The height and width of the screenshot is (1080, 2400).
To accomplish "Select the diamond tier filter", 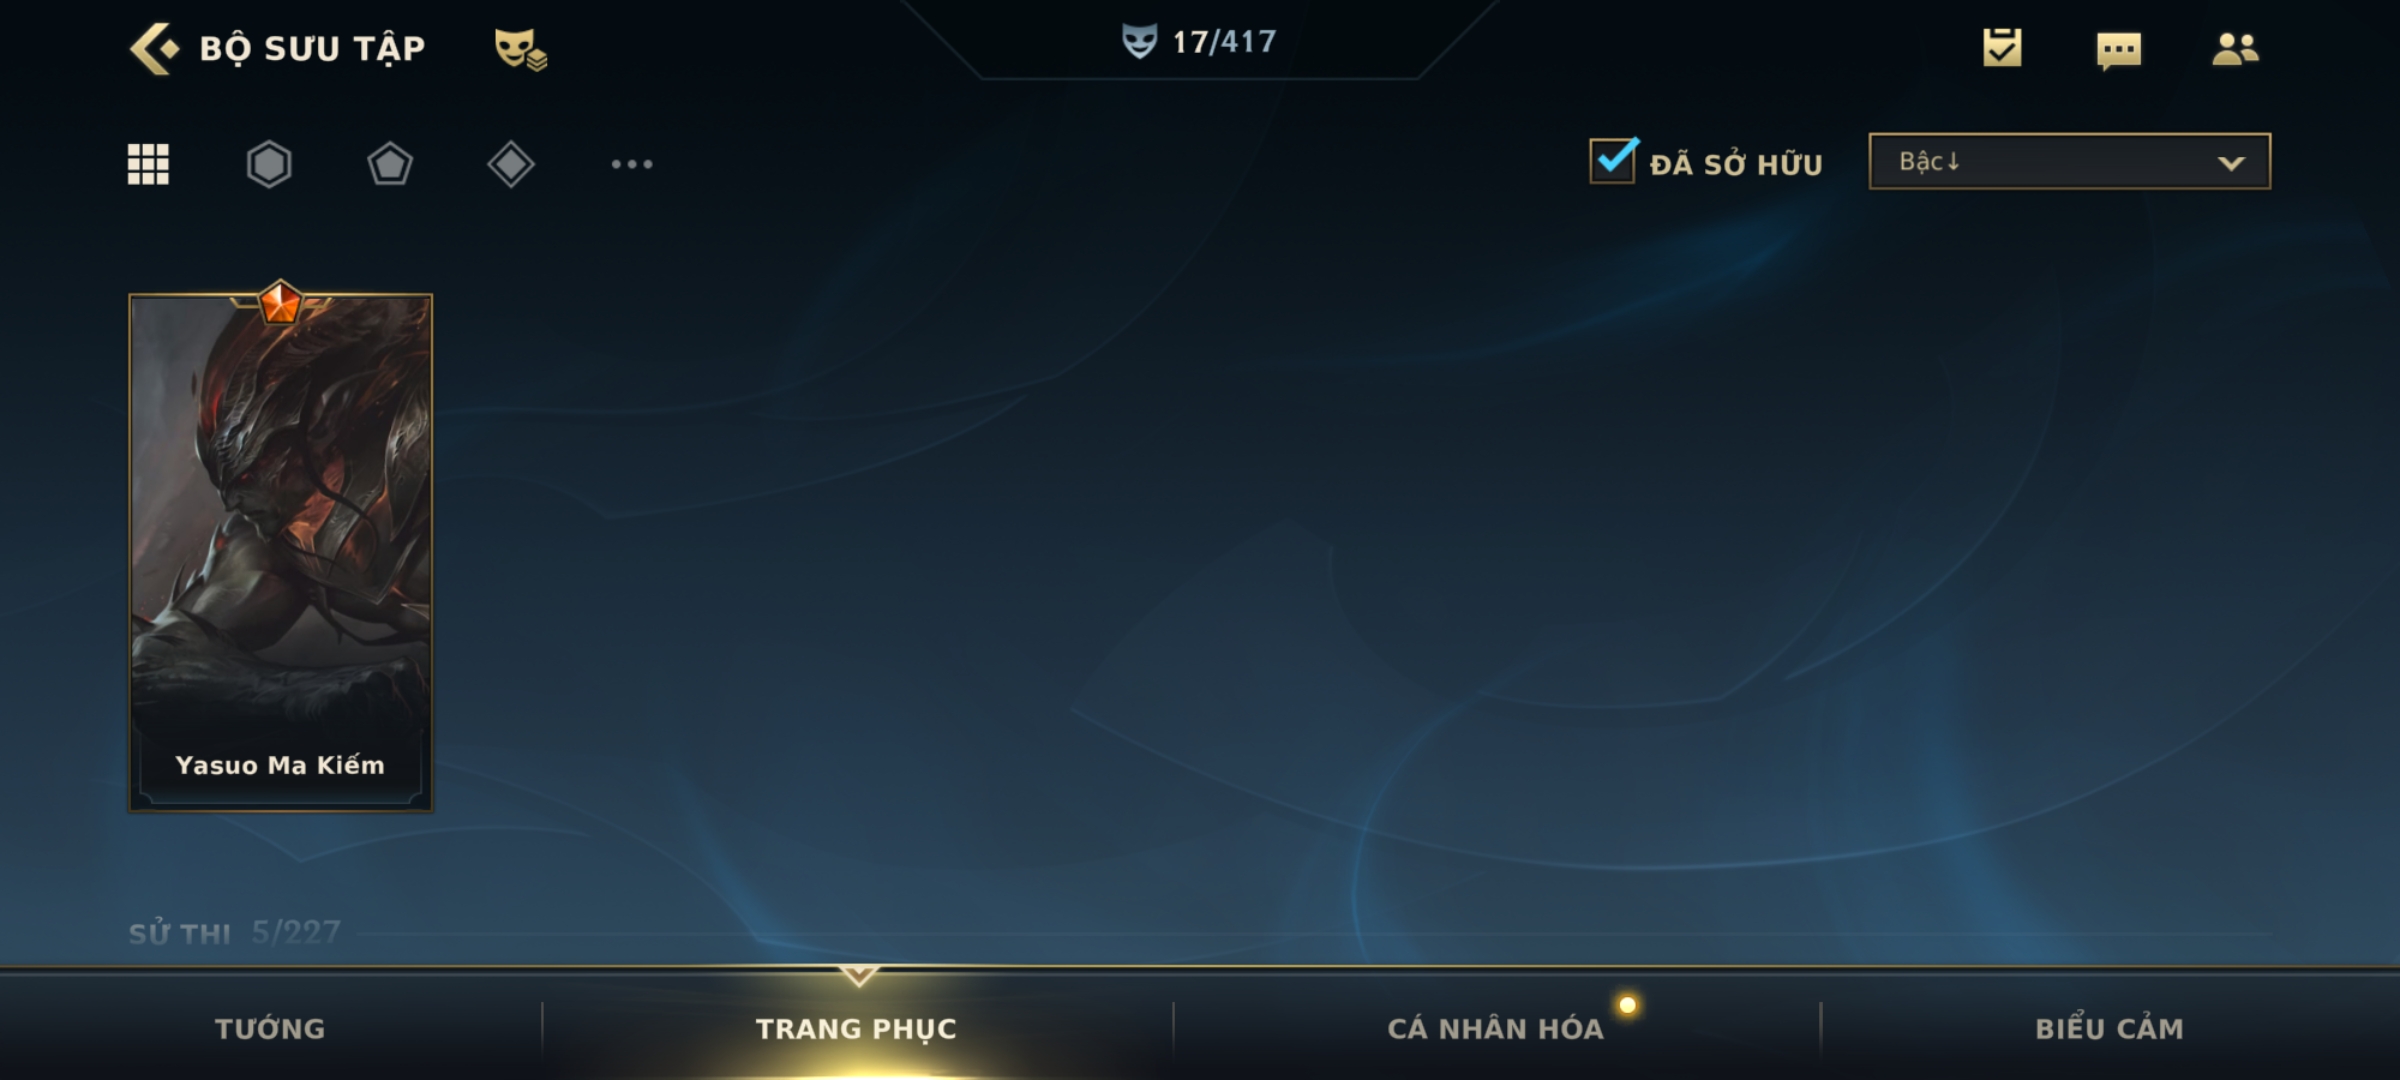I will click(511, 164).
